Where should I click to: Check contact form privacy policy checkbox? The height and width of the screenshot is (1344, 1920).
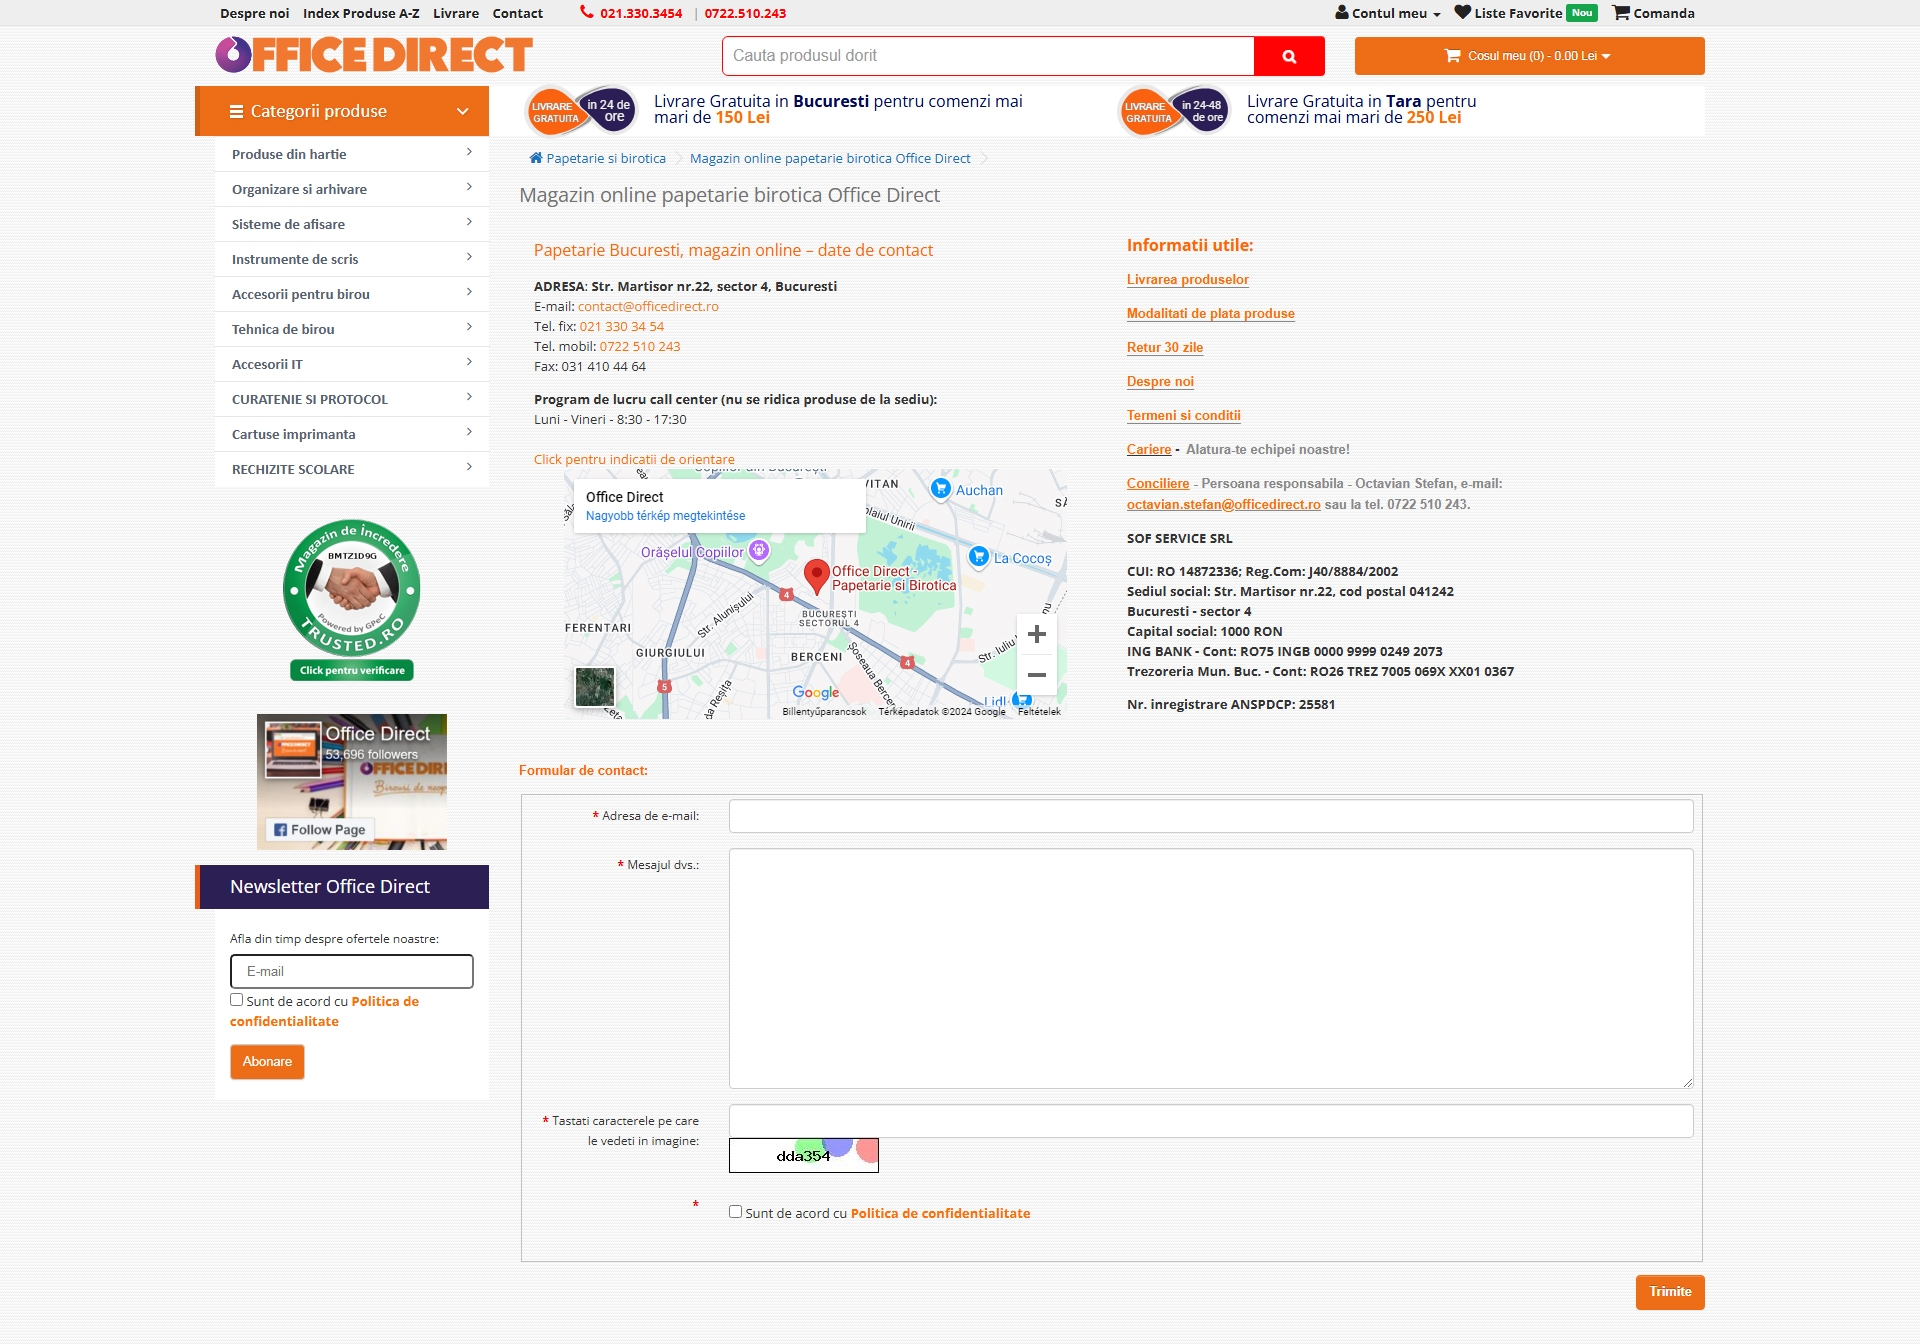click(x=736, y=1212)
